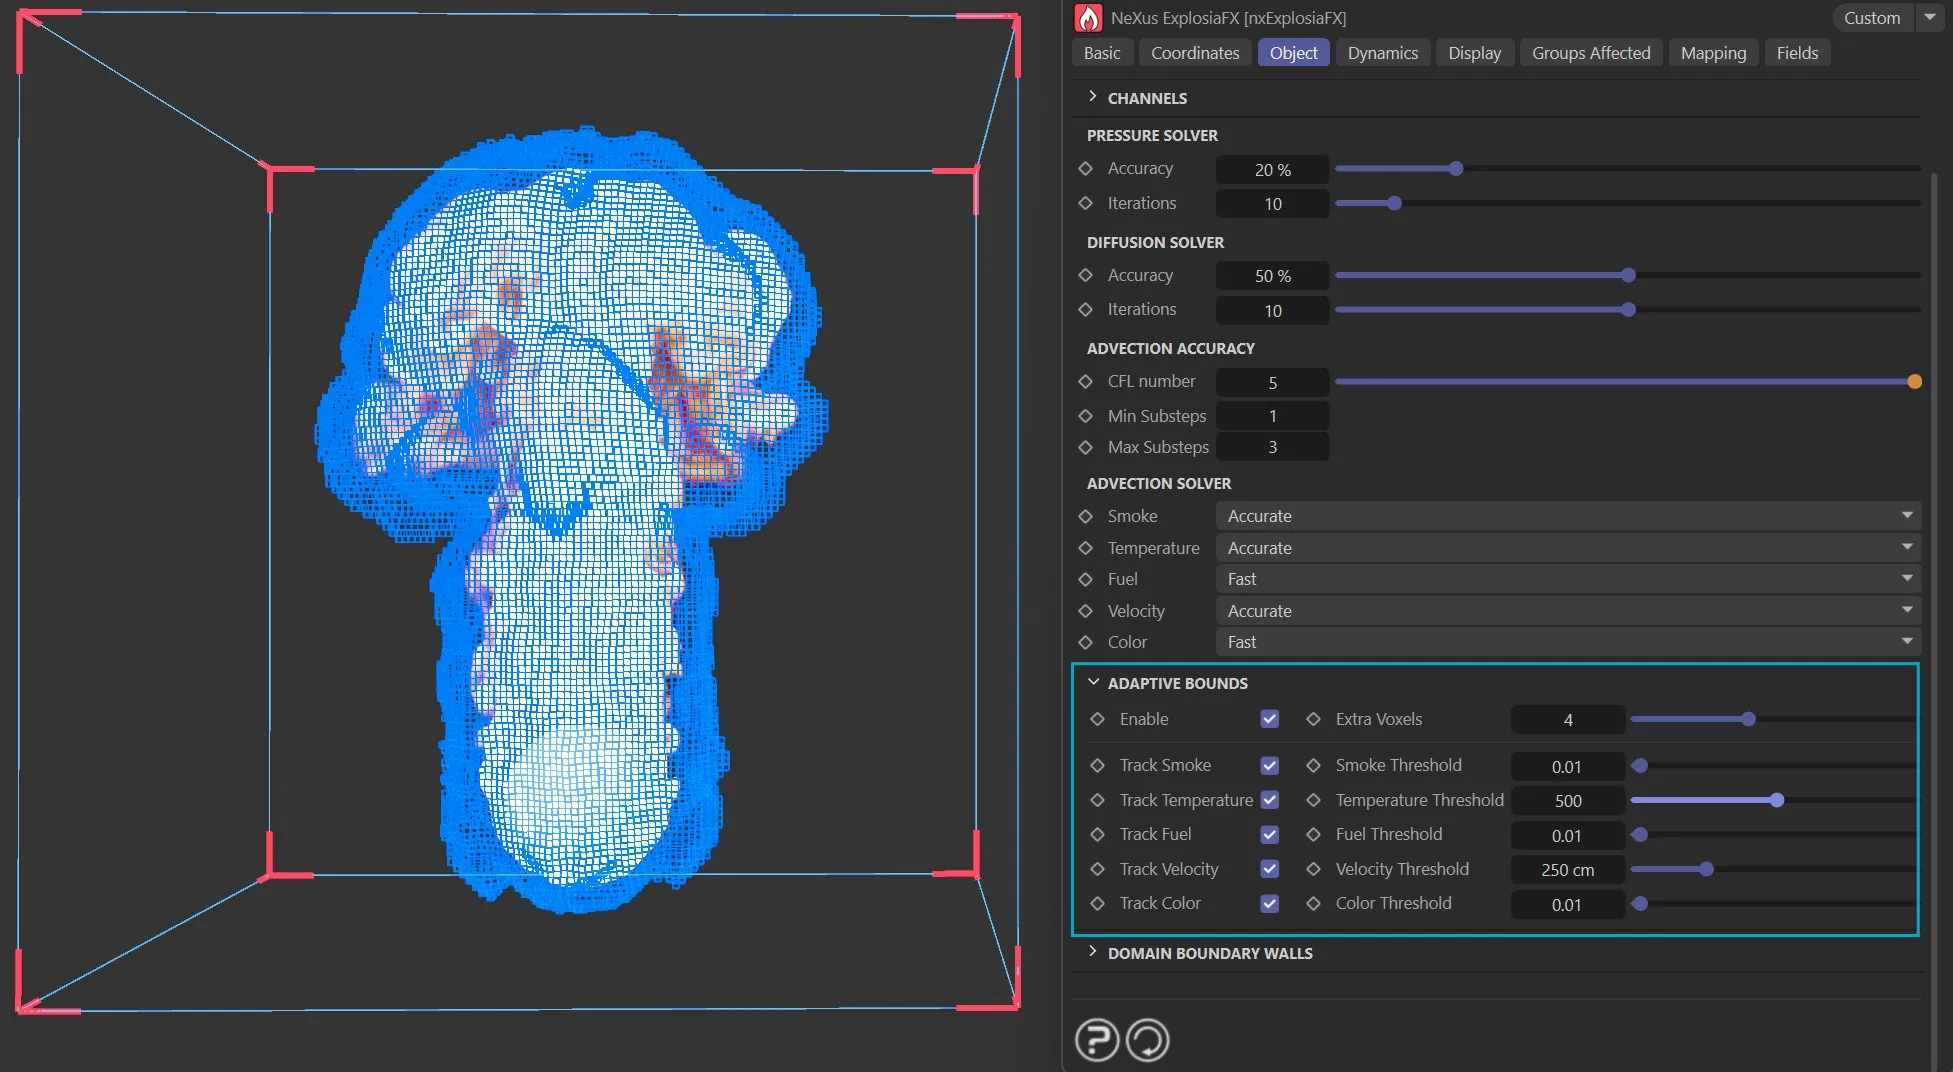Click the Custom mode button
1953x1072 pixels.
click(1871, 18)
